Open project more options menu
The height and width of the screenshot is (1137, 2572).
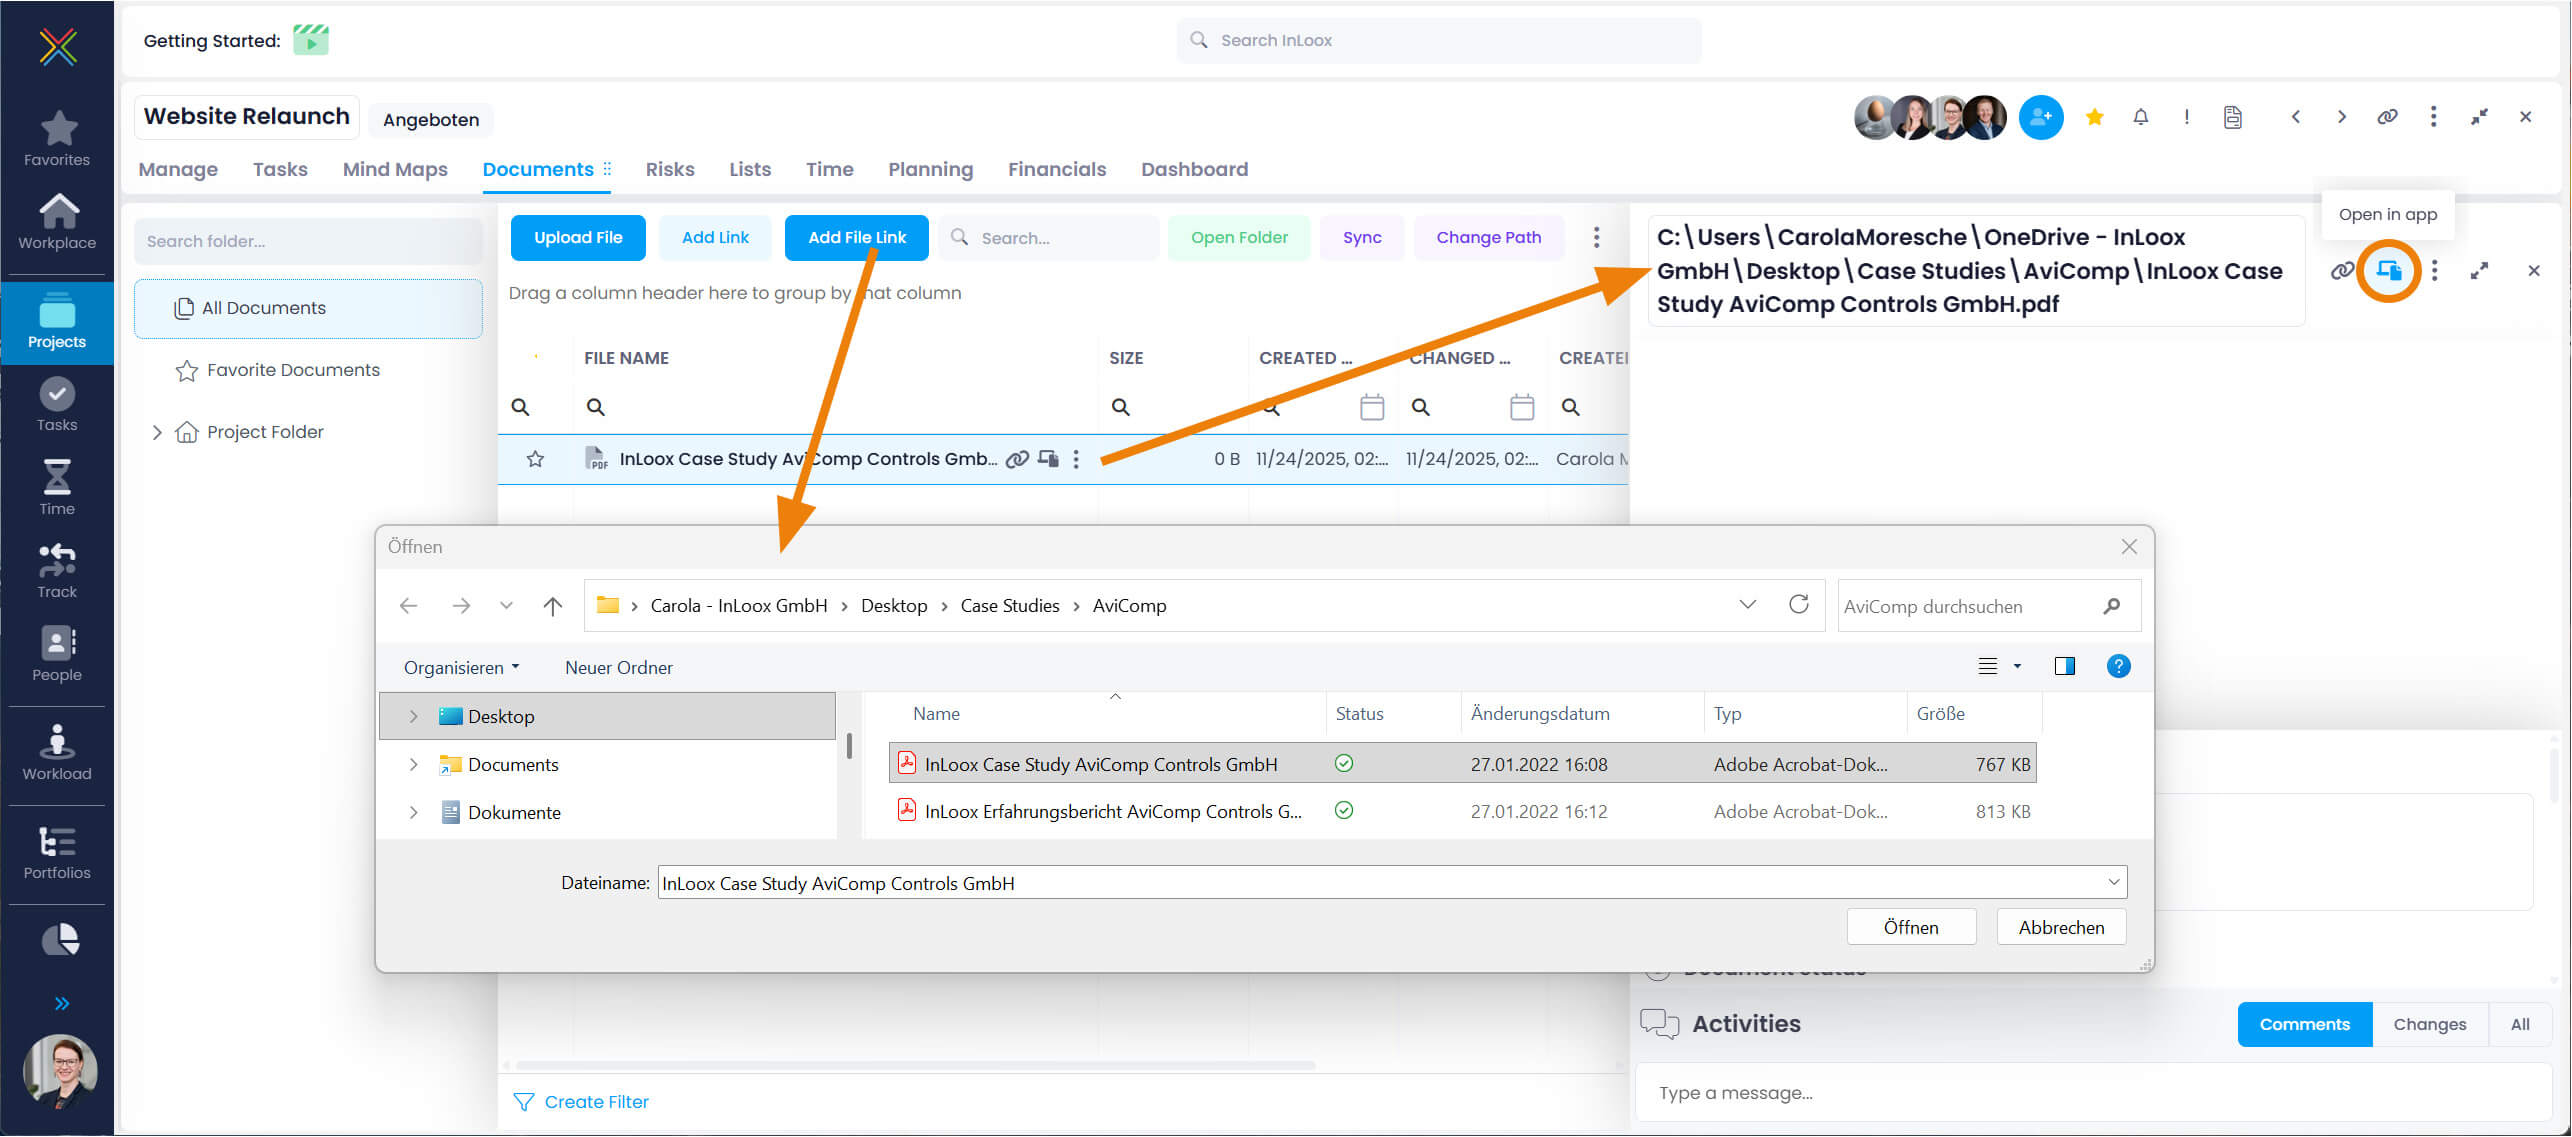click(x=2433, y=117)
